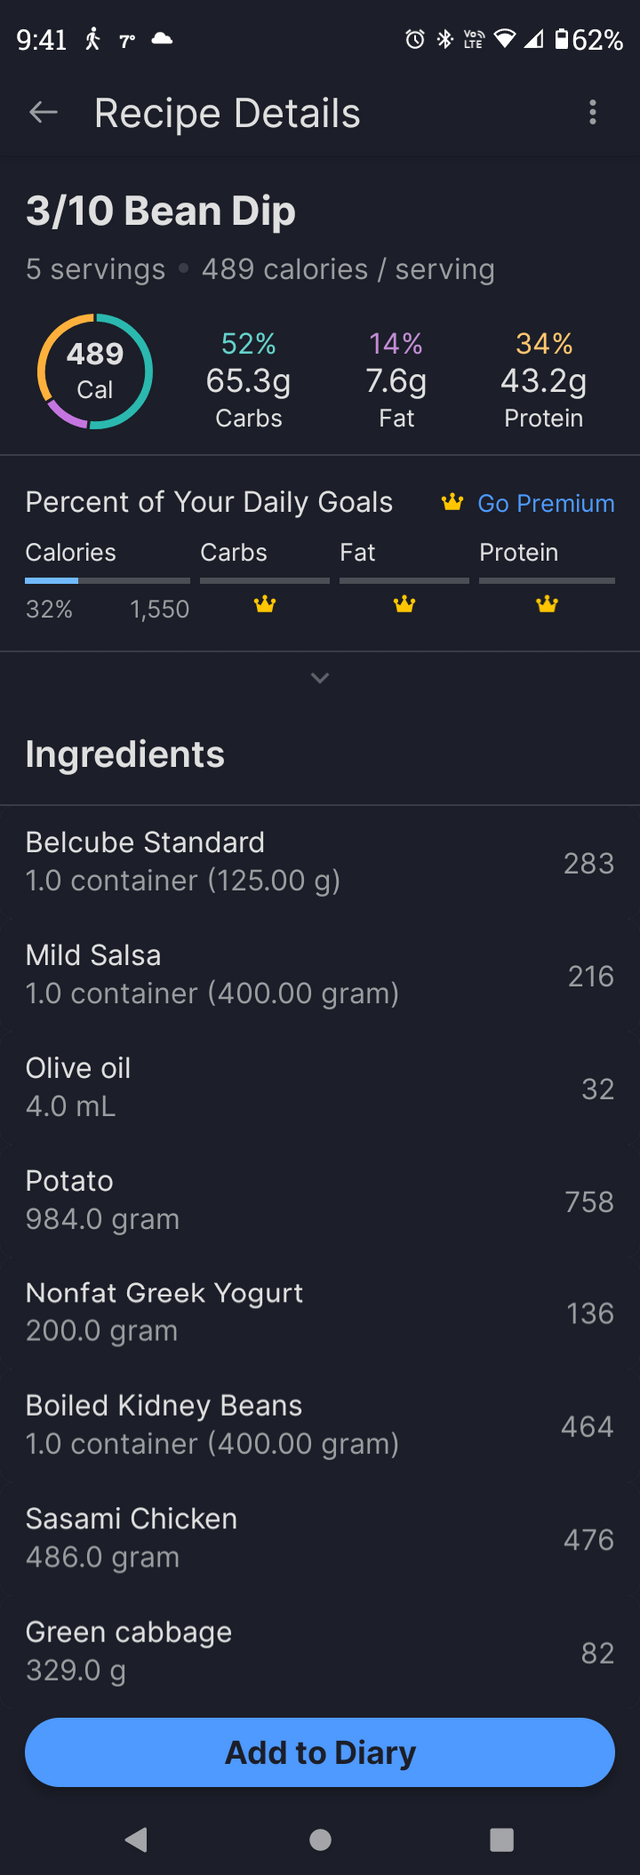Tap the premium crown under Fat

[x=404, y=604]
